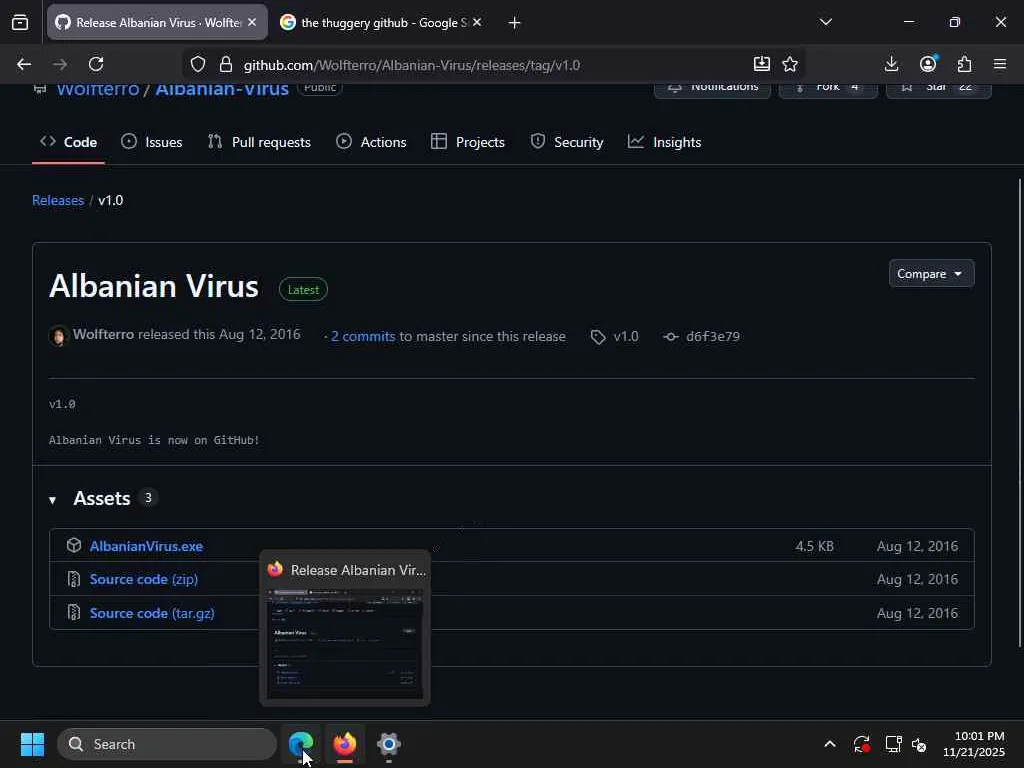This screenshot has width=1024, height=768.
Task: Open Settings gear from taskbar
Action: (x=389, y=744)
